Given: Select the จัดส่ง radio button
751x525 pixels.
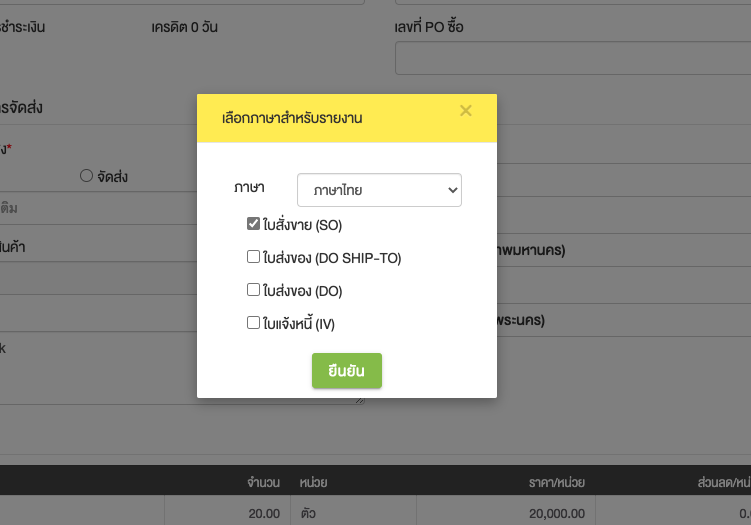Looking at the screenshot, I should (86, 177).
